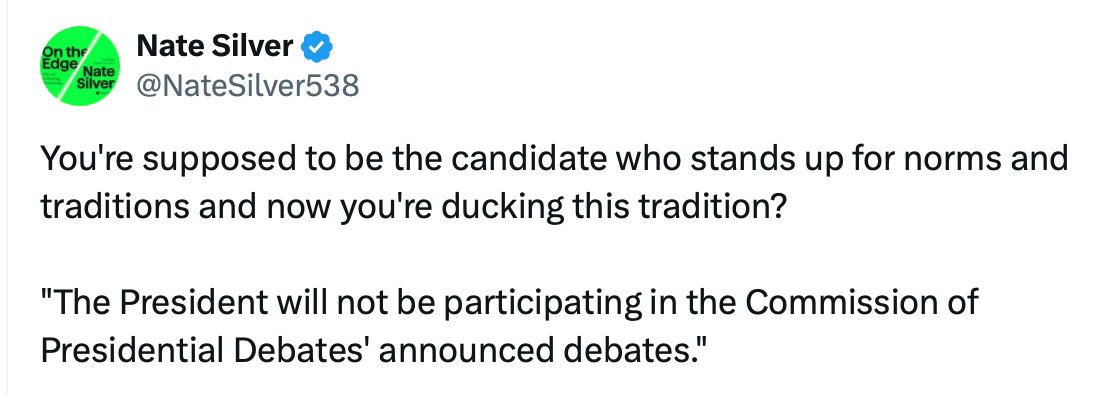Click the blue verified checkmark badge
The image size is (1108, 394).
coord(317,47)
